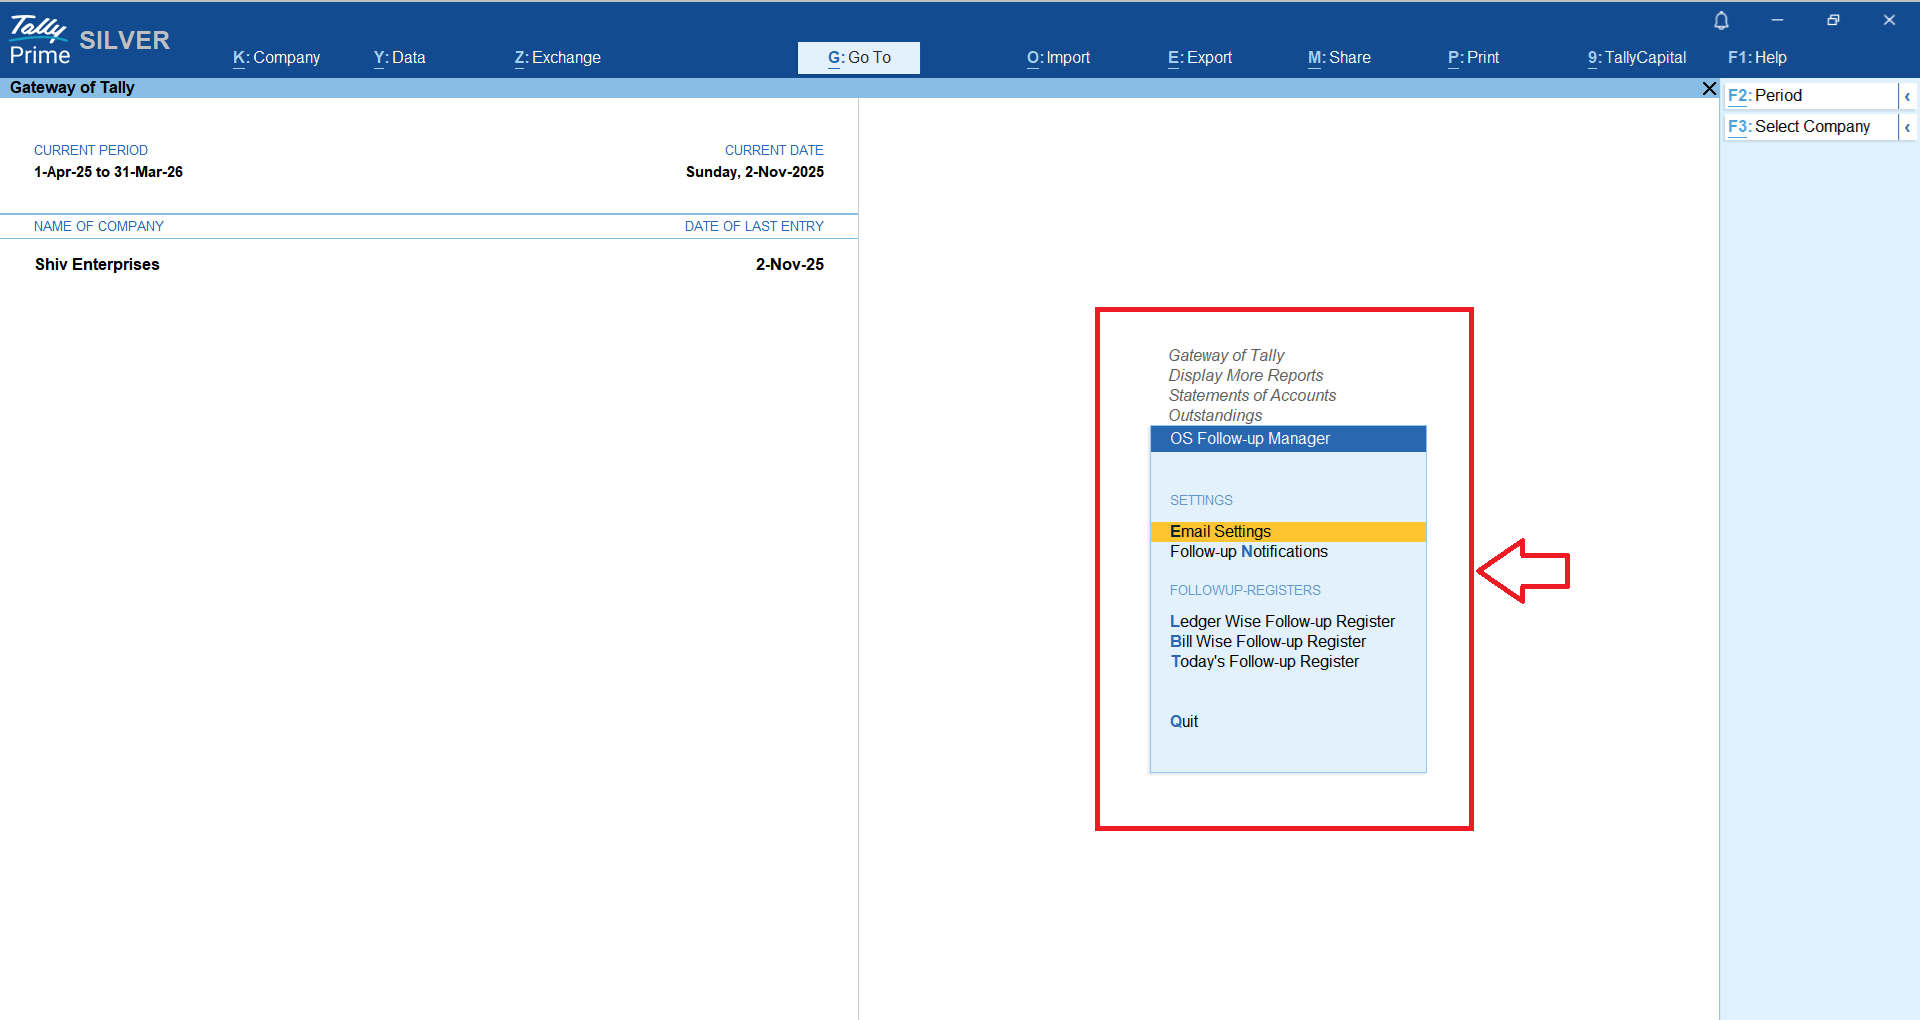Open Today's Follow-up Register
Image resolution: width=1920 pixels, height=1020 pixels.
pos(1264,662)
